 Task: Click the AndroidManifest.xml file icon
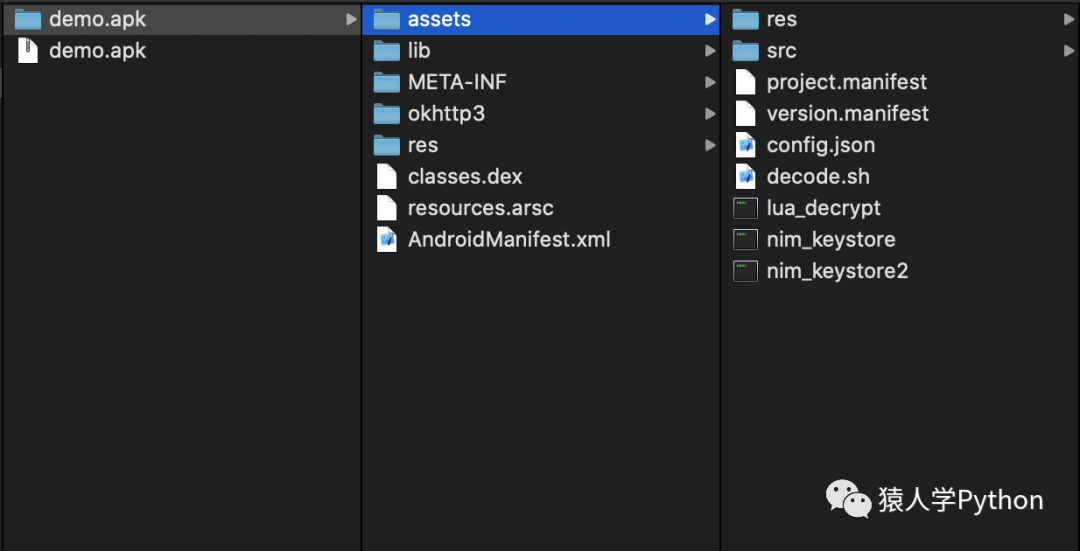pyautogui.click(x=387, y=240)
